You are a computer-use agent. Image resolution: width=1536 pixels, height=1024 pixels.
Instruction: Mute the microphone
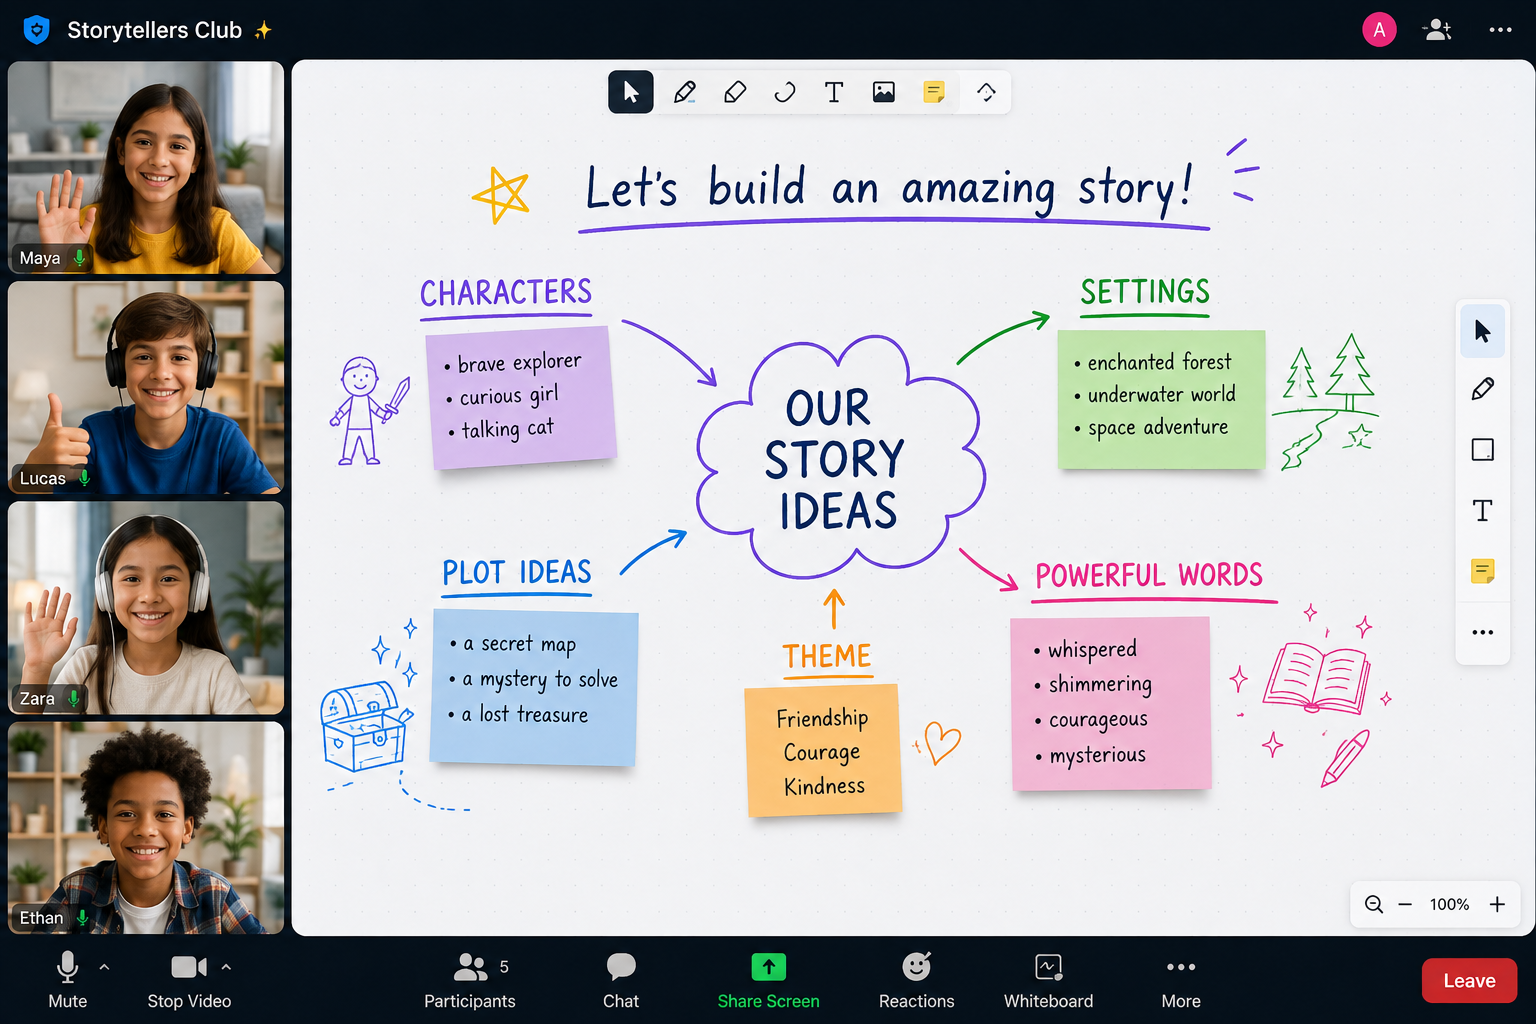68,980
